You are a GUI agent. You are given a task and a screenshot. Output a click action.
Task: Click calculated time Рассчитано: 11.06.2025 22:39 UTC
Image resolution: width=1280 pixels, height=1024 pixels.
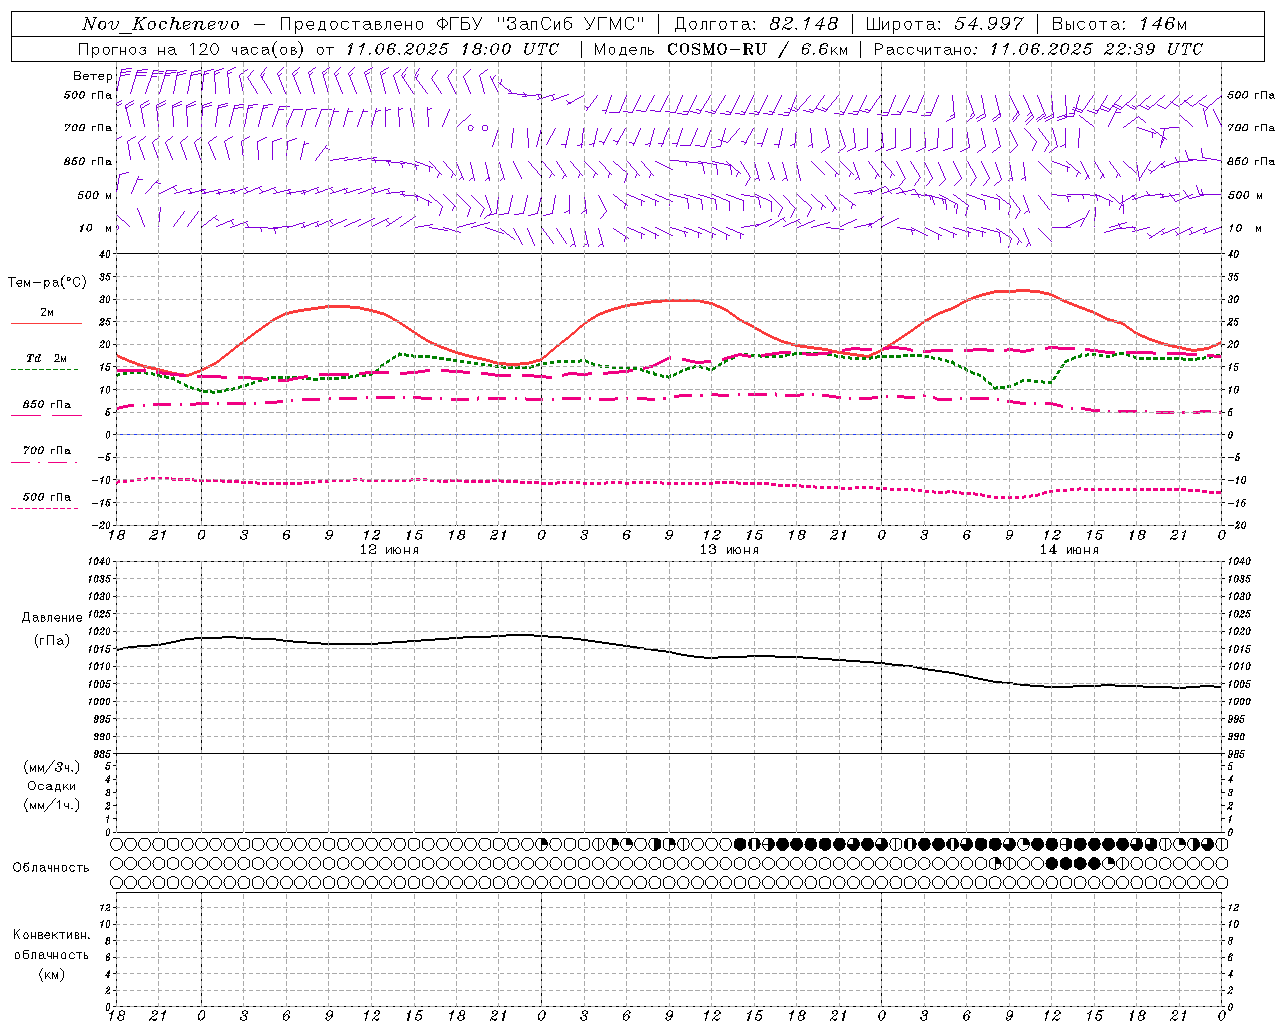[x=1038, y=49]
